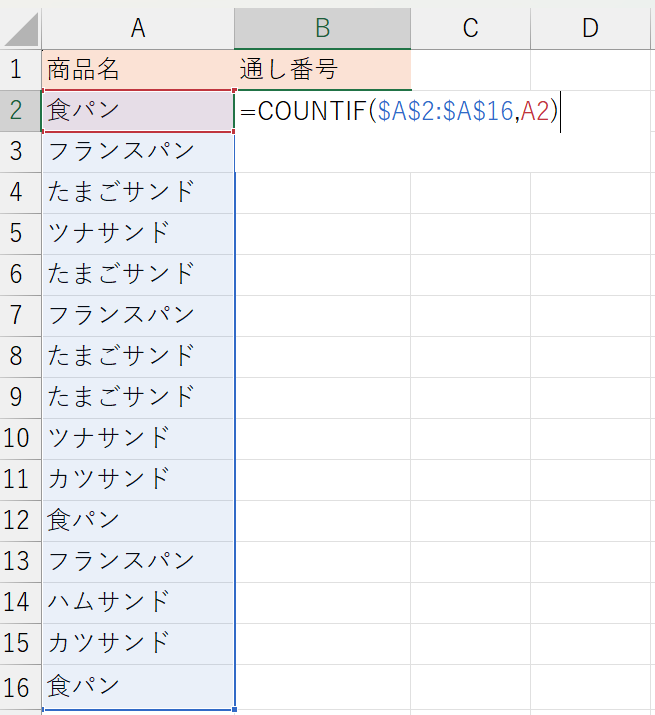Click the COUNTIF formula in cell B2
The image size is (655, 715).
click(x=399, y=111)
